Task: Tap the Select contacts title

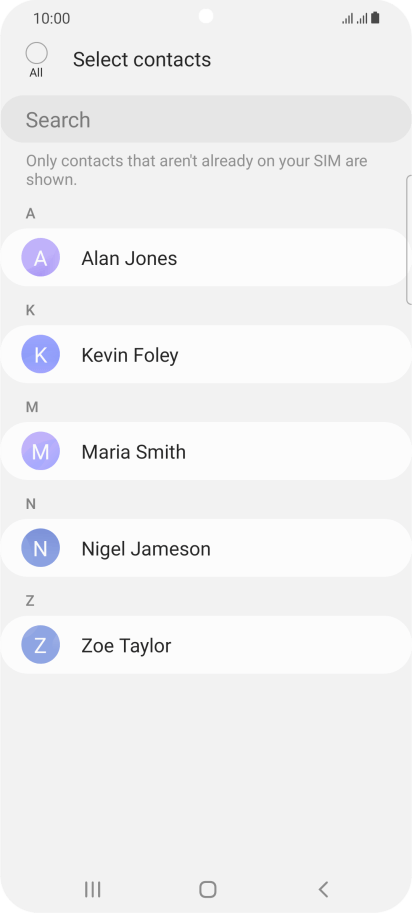Action: coord(142,60)
